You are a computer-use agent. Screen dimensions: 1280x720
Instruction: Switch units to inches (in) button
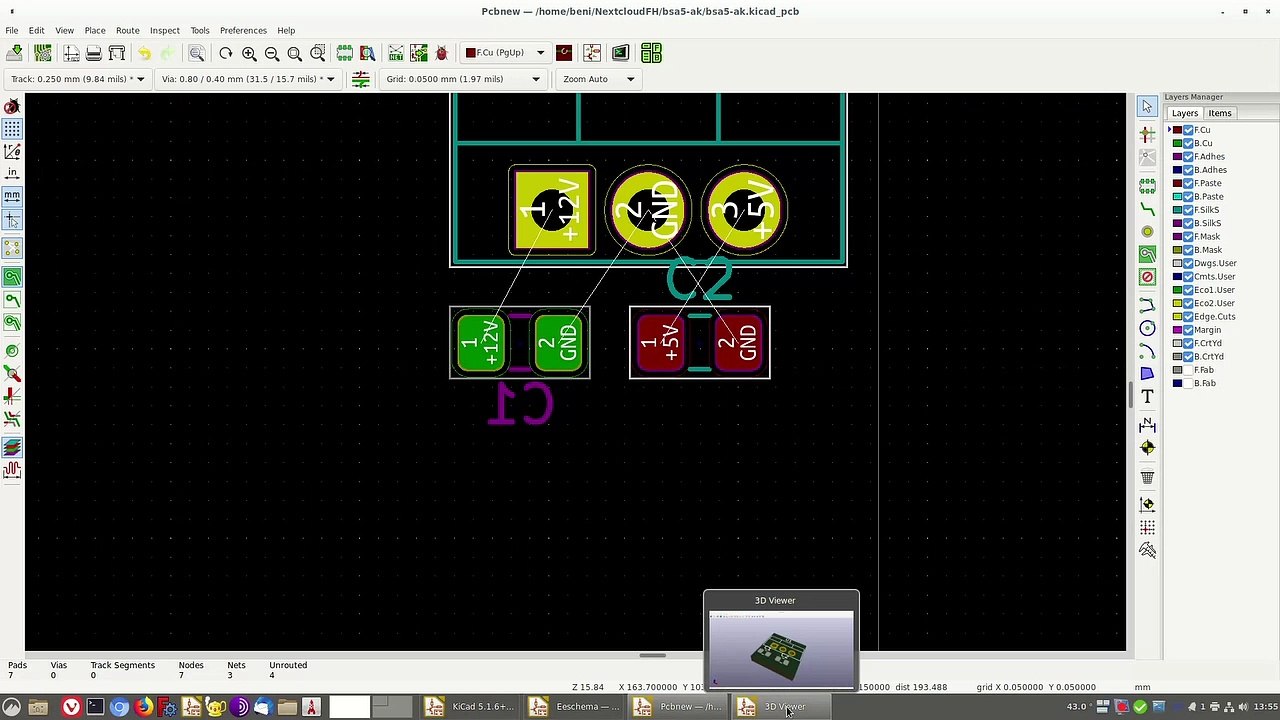tap(12, 174)
